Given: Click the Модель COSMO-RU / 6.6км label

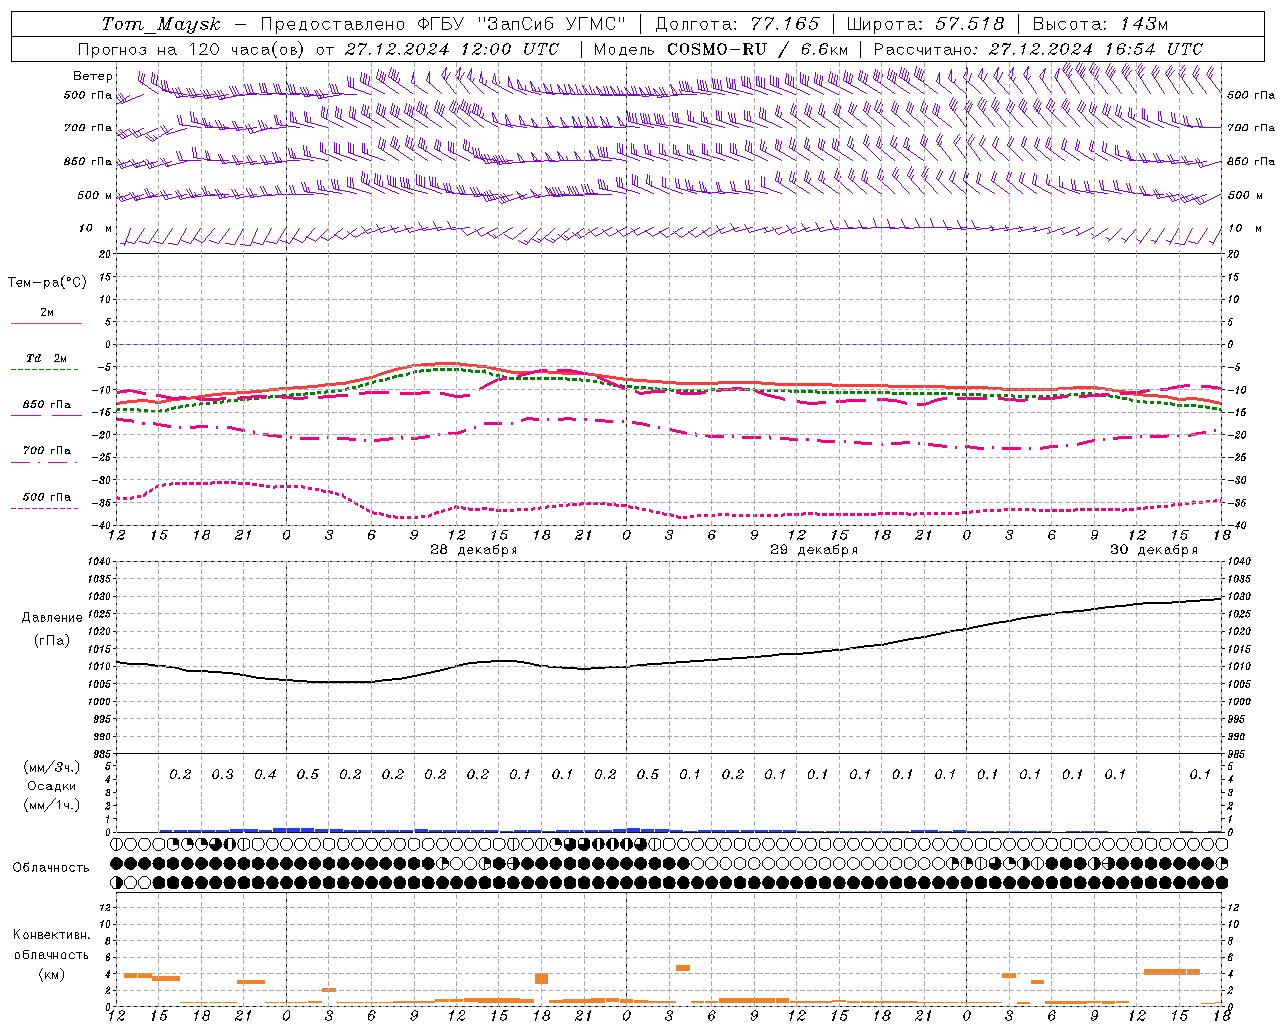Looking at the screenshot, I should [721, 49].
